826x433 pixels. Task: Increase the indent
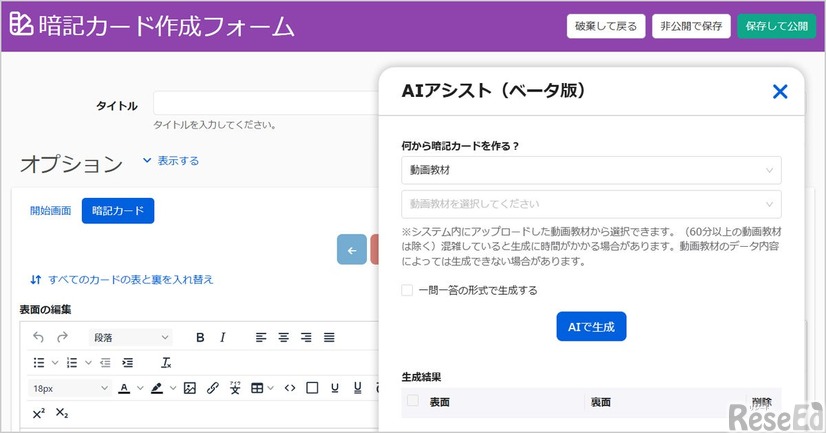[127, 362]
